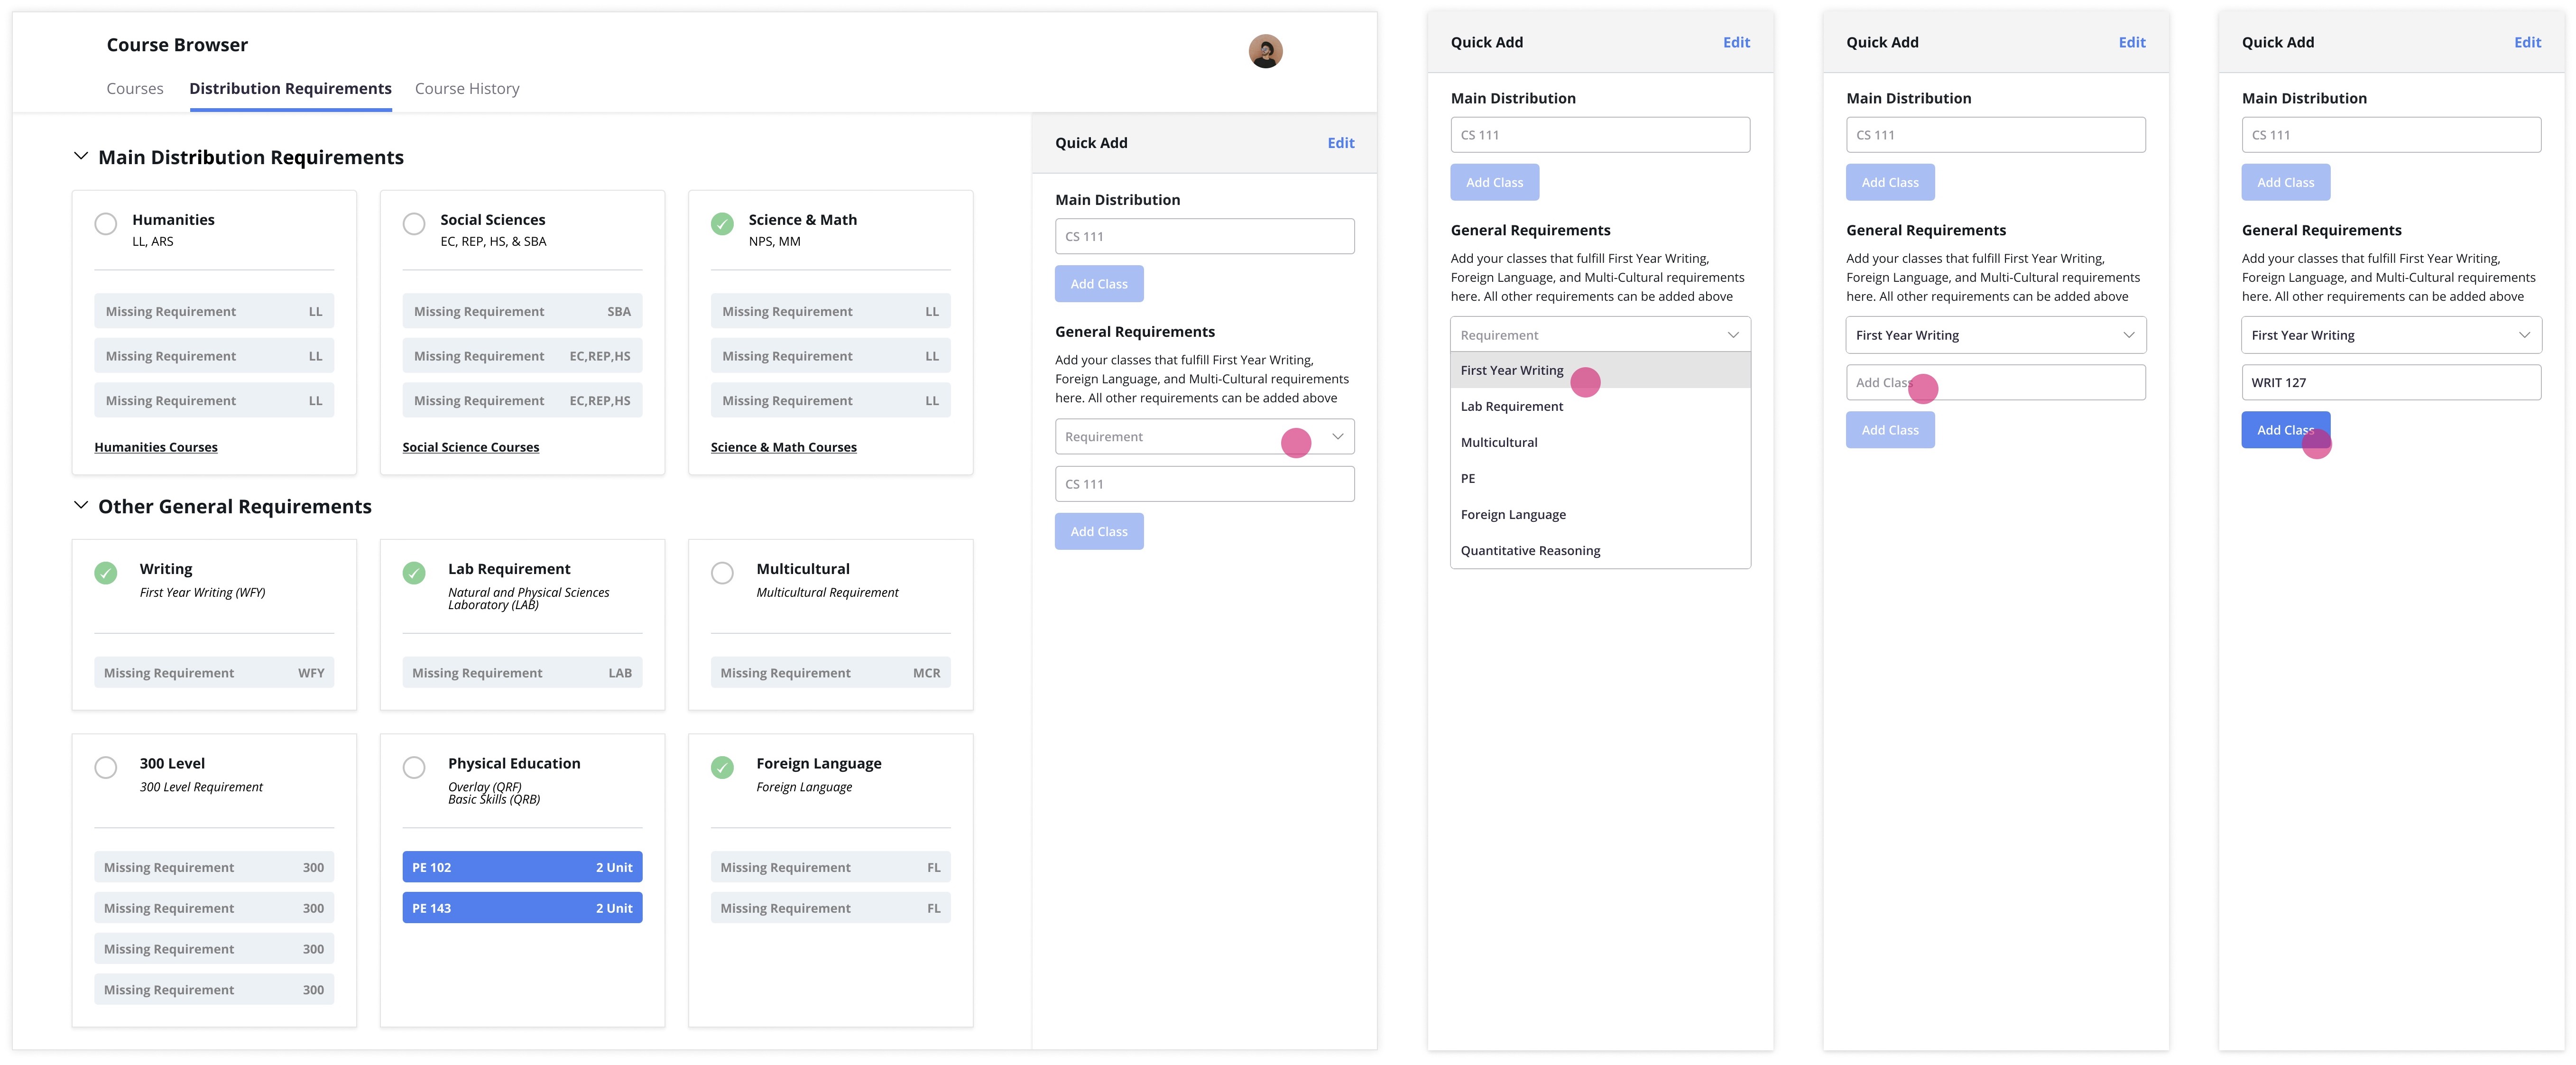Open First Year Writing dropdown in third panel
The width and height of the screenshot is (2576, 1065).
pyautogui.click(x=1996, y=335)
